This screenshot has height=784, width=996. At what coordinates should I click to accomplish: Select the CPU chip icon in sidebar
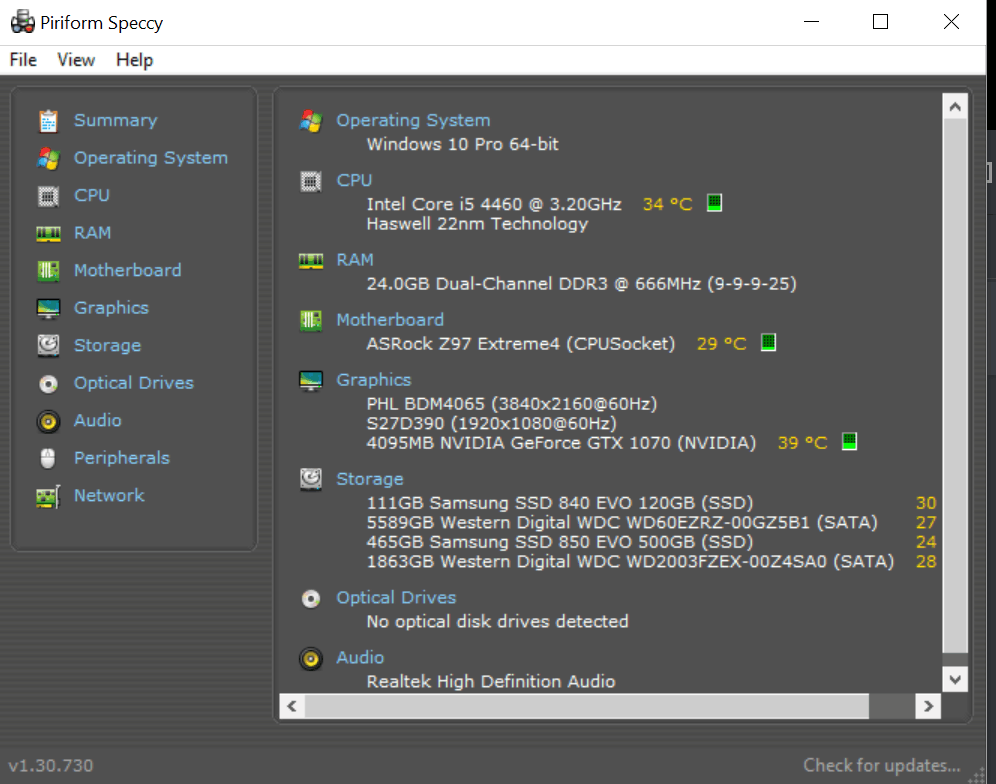point(48,196)
